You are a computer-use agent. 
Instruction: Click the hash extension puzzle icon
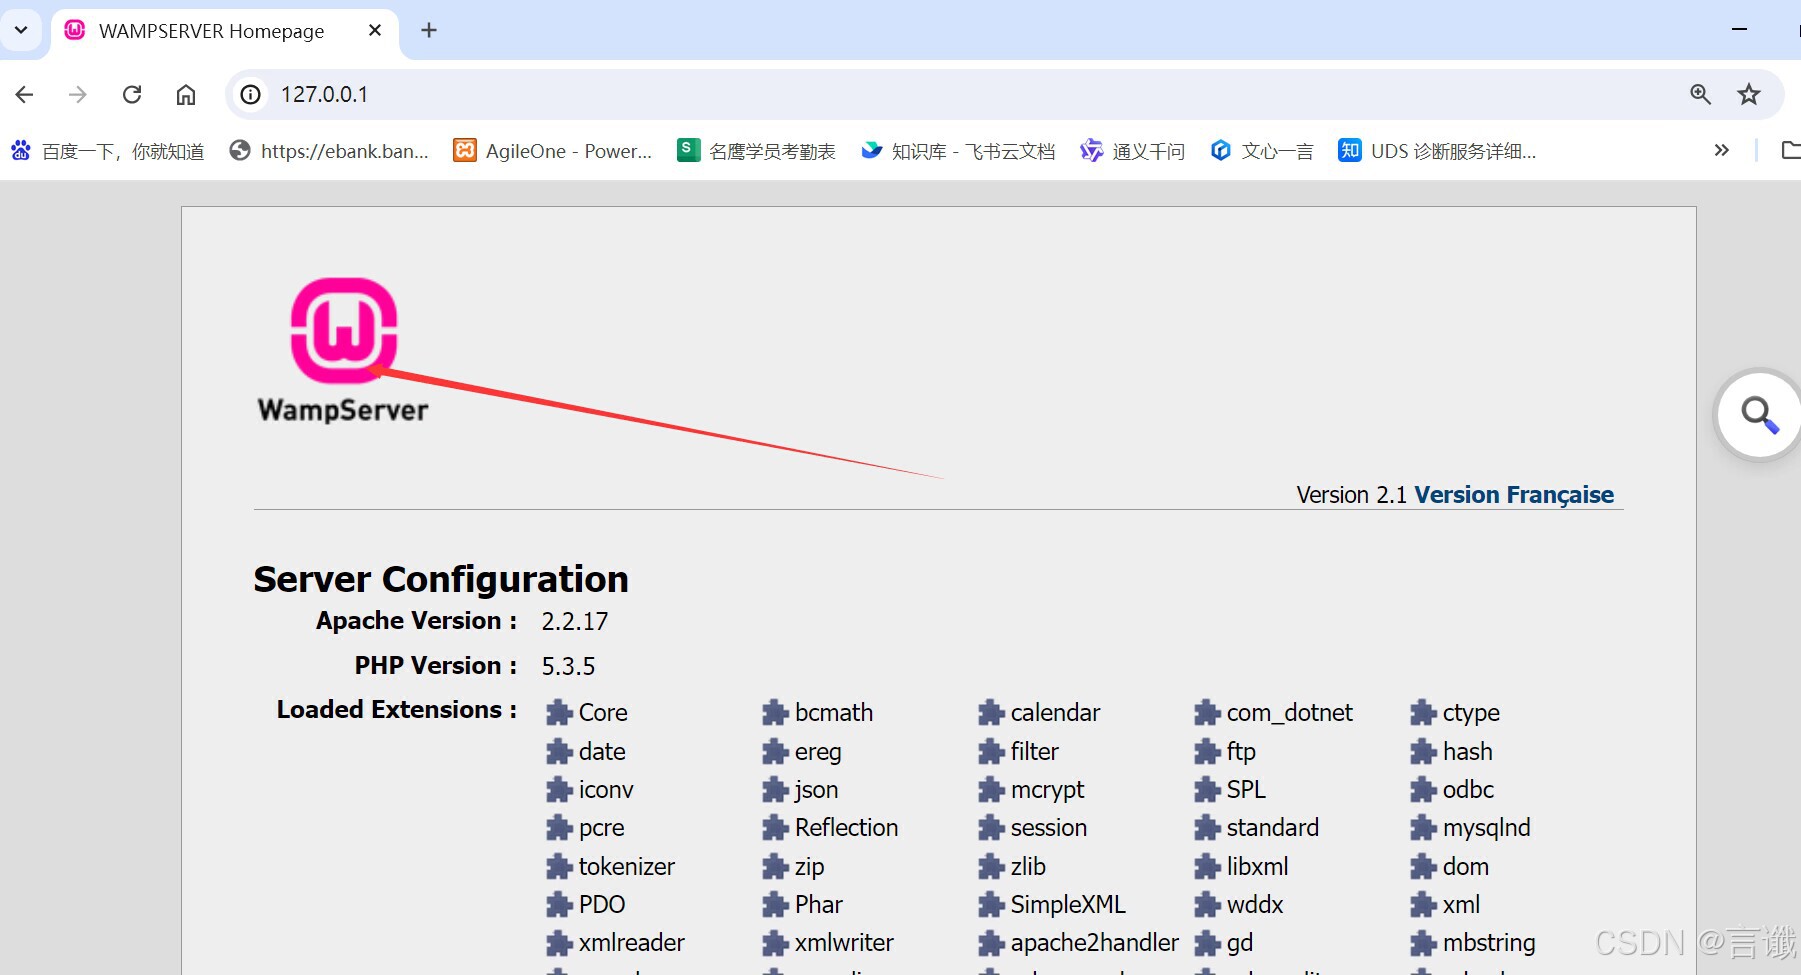(1423, 751)
